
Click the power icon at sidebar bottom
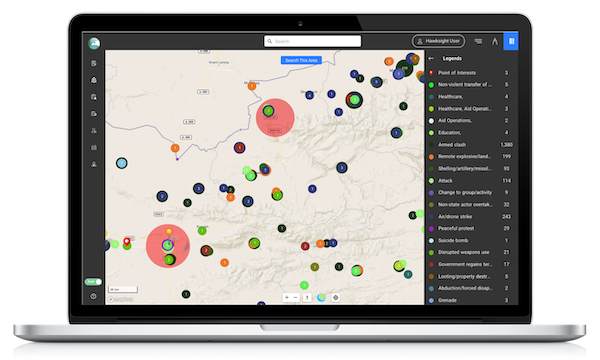tap(93, 296)
